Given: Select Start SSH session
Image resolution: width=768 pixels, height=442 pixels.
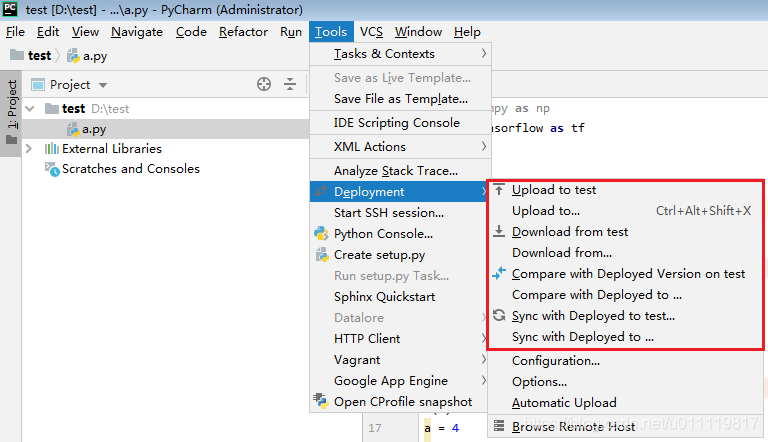Looking at the screenshot, I should tap(398, 213).
